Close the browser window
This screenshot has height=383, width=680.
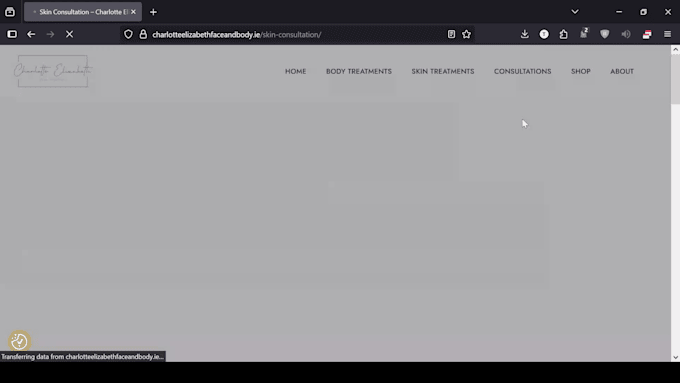tap(668, 12)
